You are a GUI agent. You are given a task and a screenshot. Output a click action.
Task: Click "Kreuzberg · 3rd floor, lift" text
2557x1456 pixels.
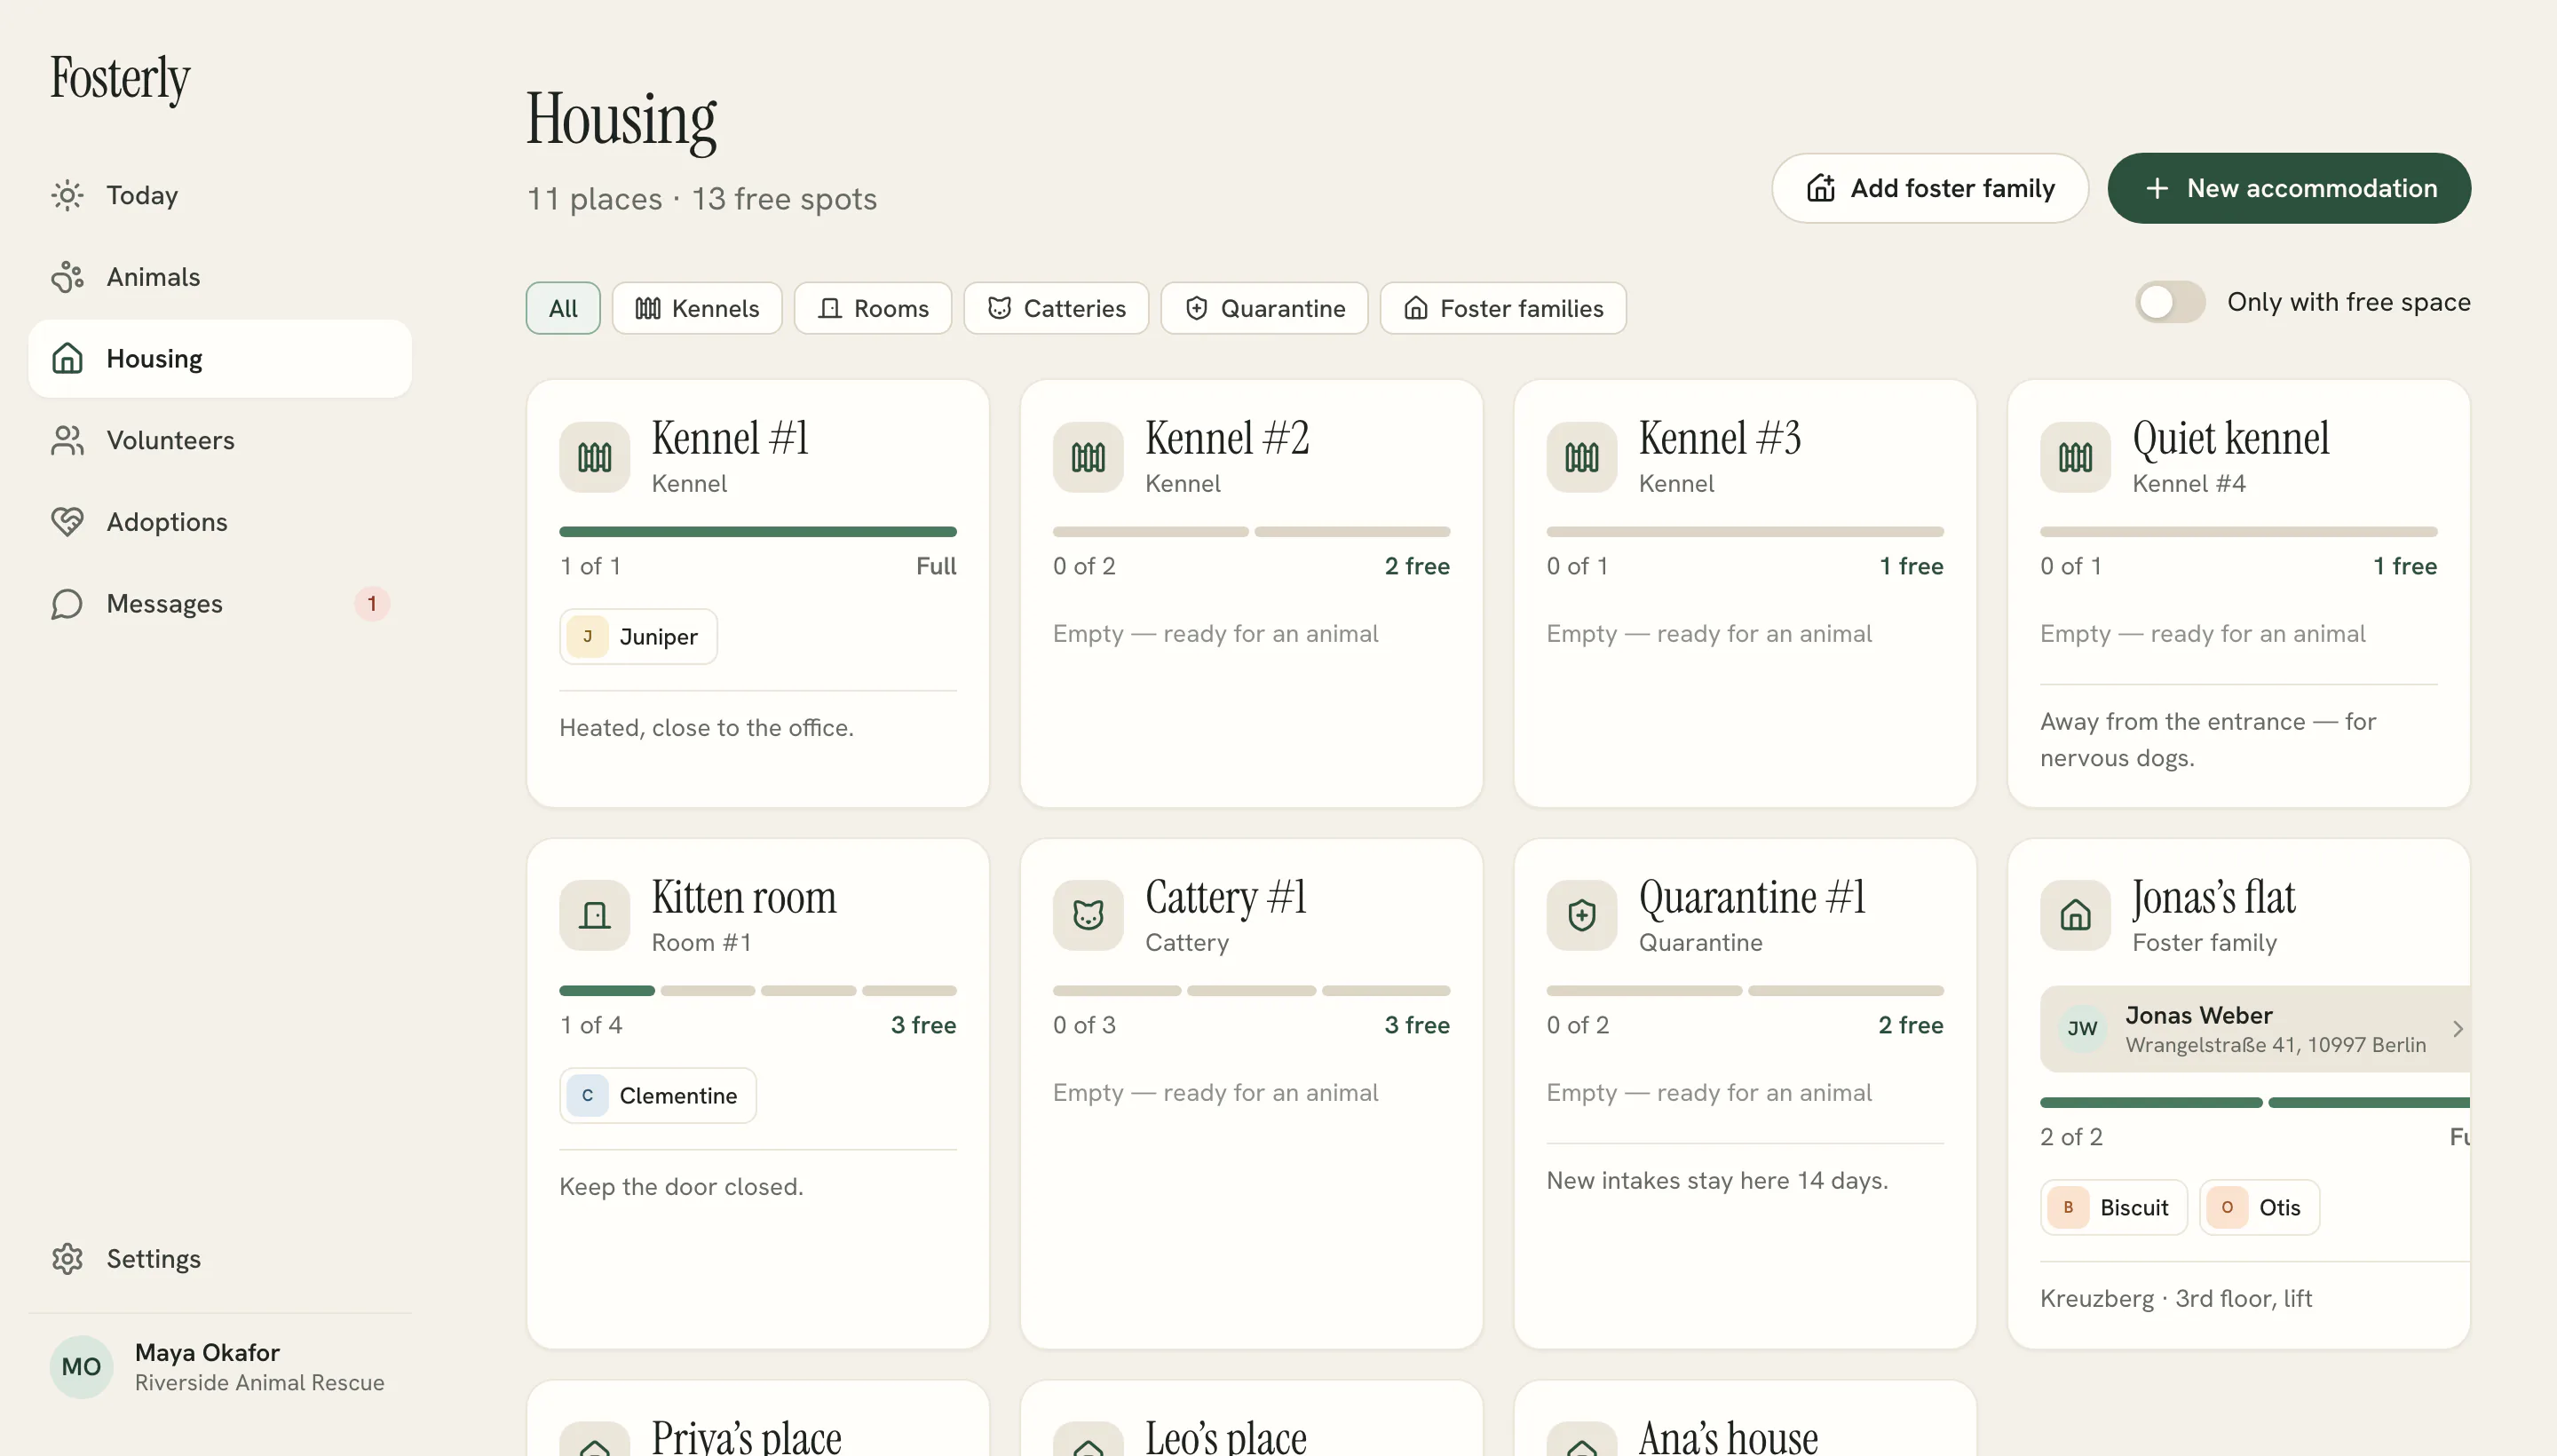2175,1299
